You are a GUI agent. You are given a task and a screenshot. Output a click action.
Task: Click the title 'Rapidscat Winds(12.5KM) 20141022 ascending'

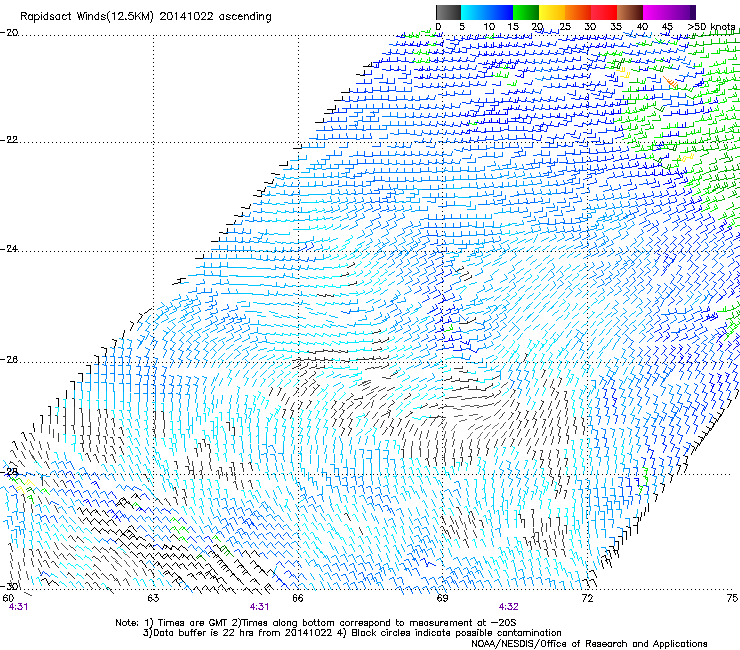pyautogui.click(x=146, y=17)
